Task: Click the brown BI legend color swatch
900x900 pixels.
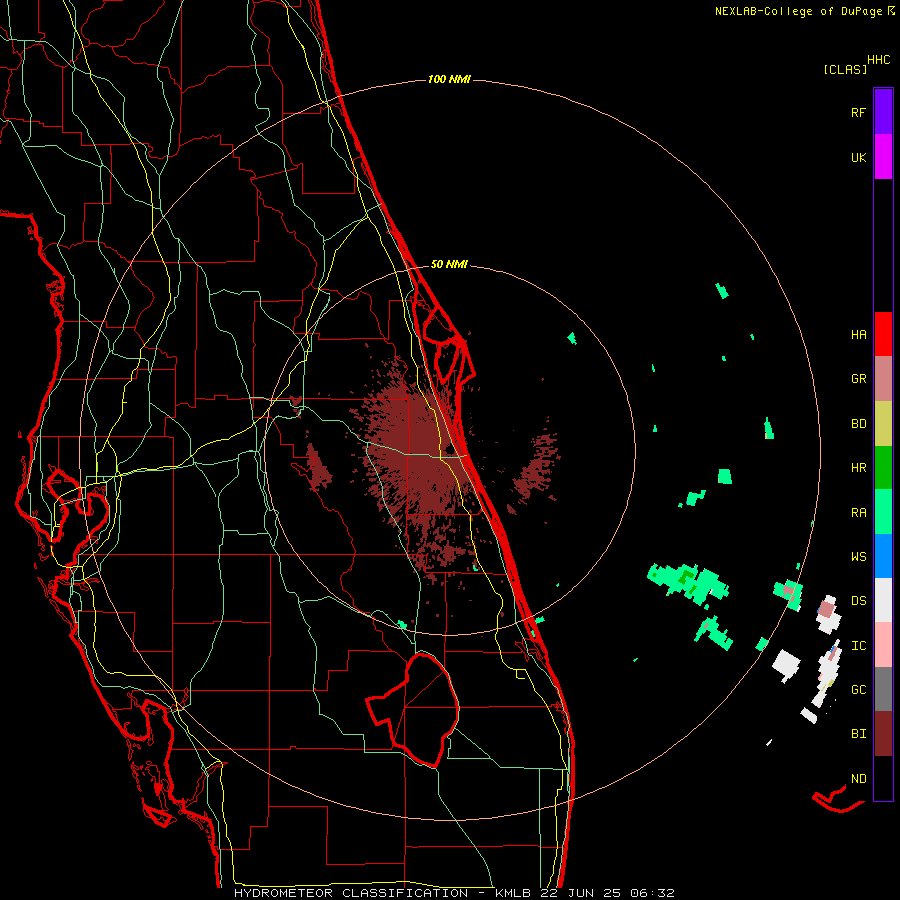Action: [x=883, y=734]
